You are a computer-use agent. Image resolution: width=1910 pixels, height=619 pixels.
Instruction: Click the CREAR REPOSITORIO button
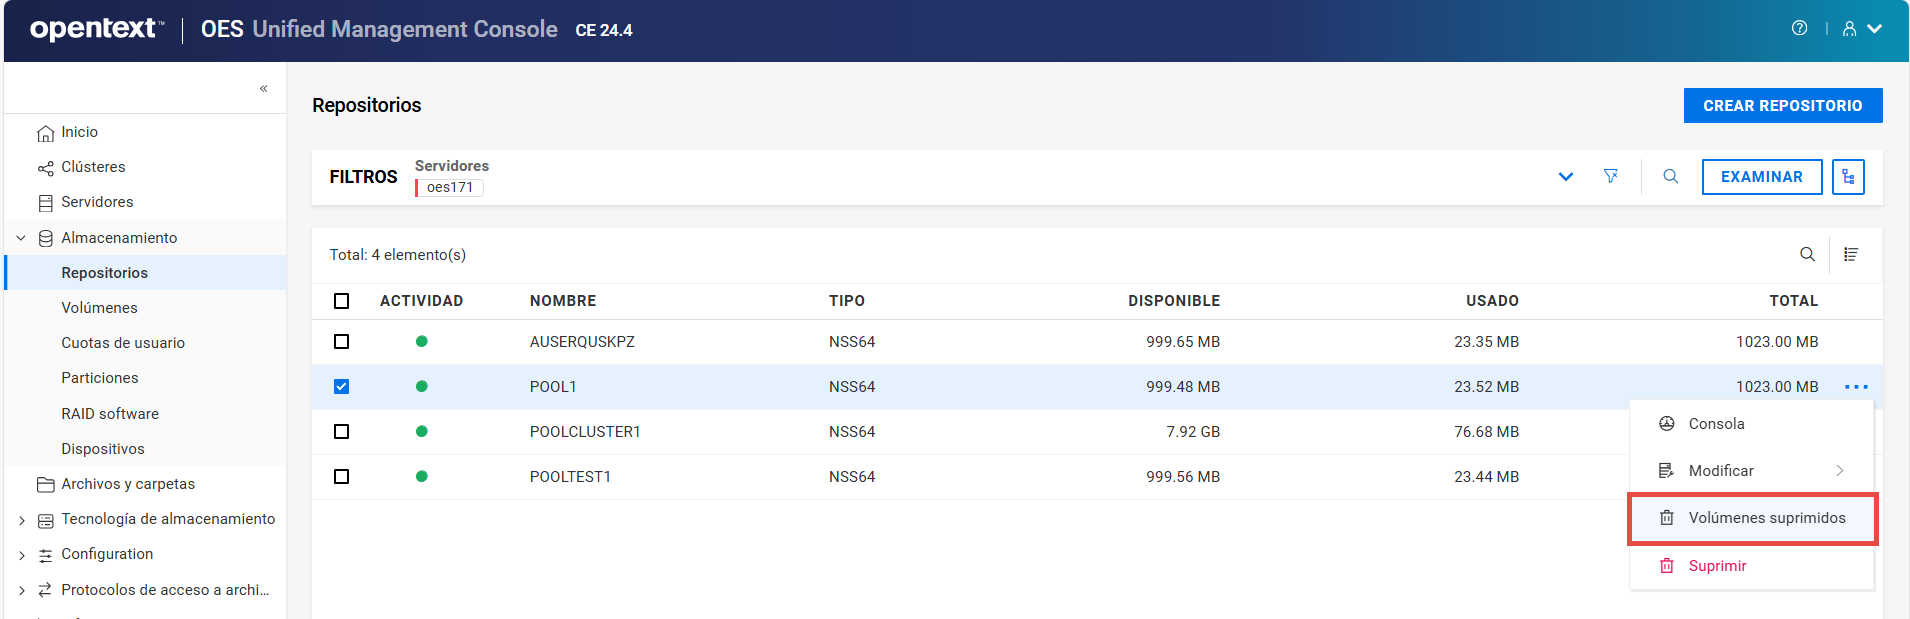[1782, 106]
